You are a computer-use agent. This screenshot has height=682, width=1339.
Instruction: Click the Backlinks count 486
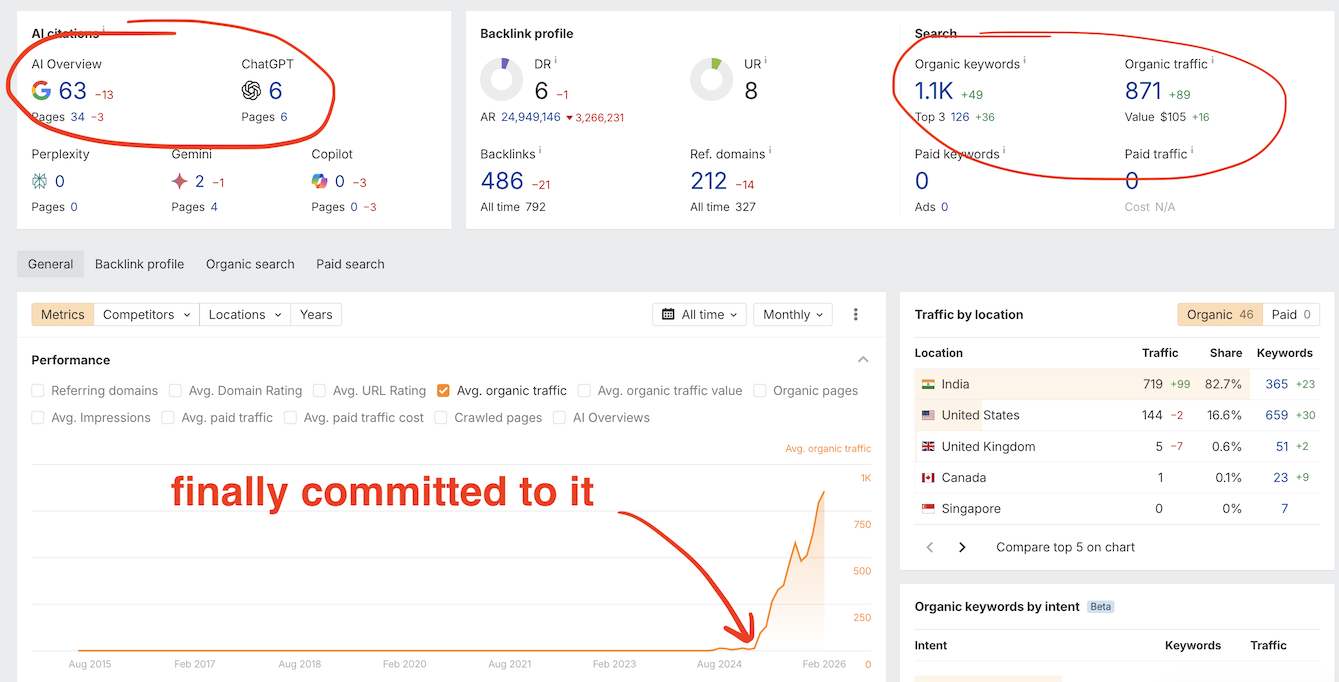(502, 181)
